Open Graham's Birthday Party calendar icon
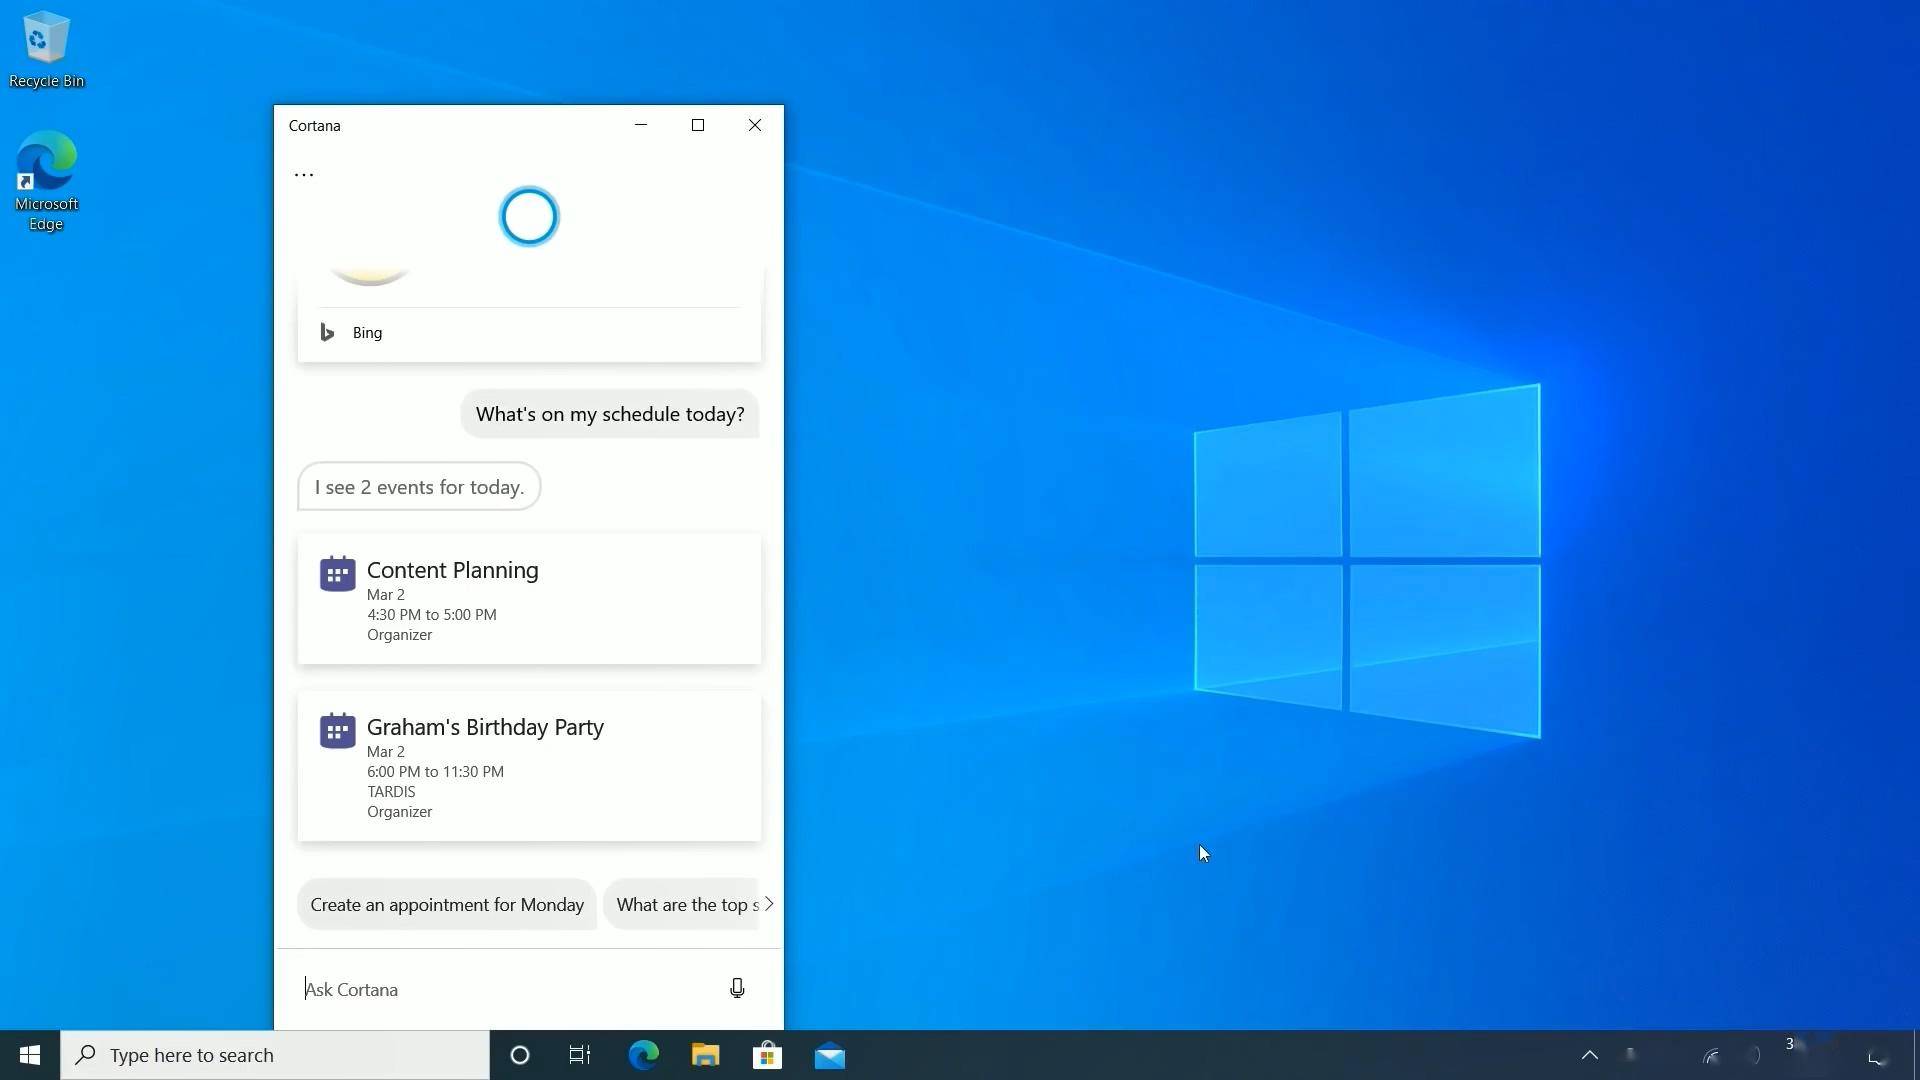 coord(337,730)
